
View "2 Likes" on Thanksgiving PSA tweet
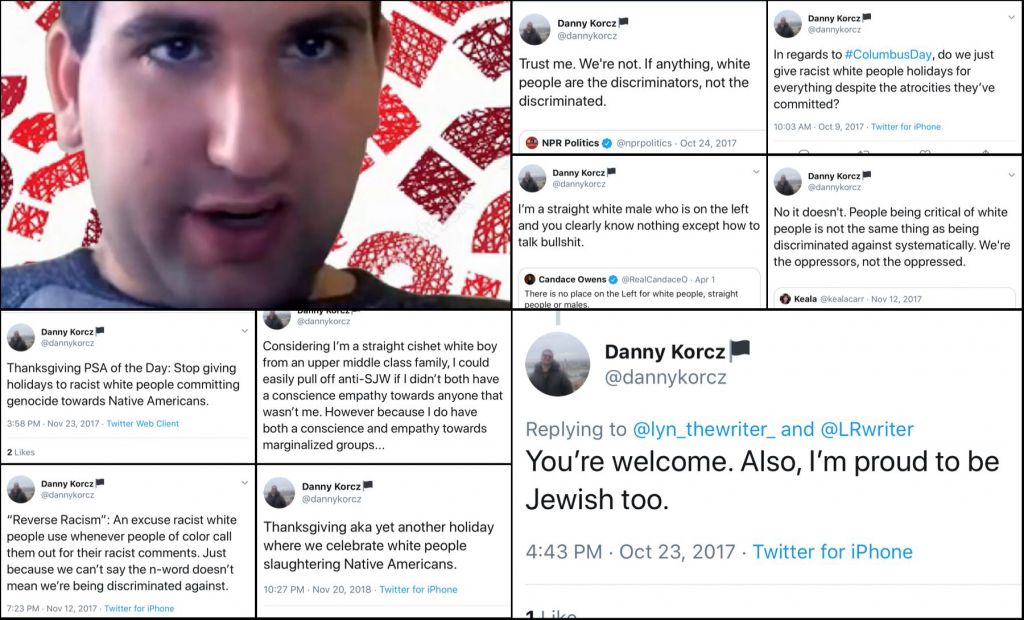coord(21,452)
